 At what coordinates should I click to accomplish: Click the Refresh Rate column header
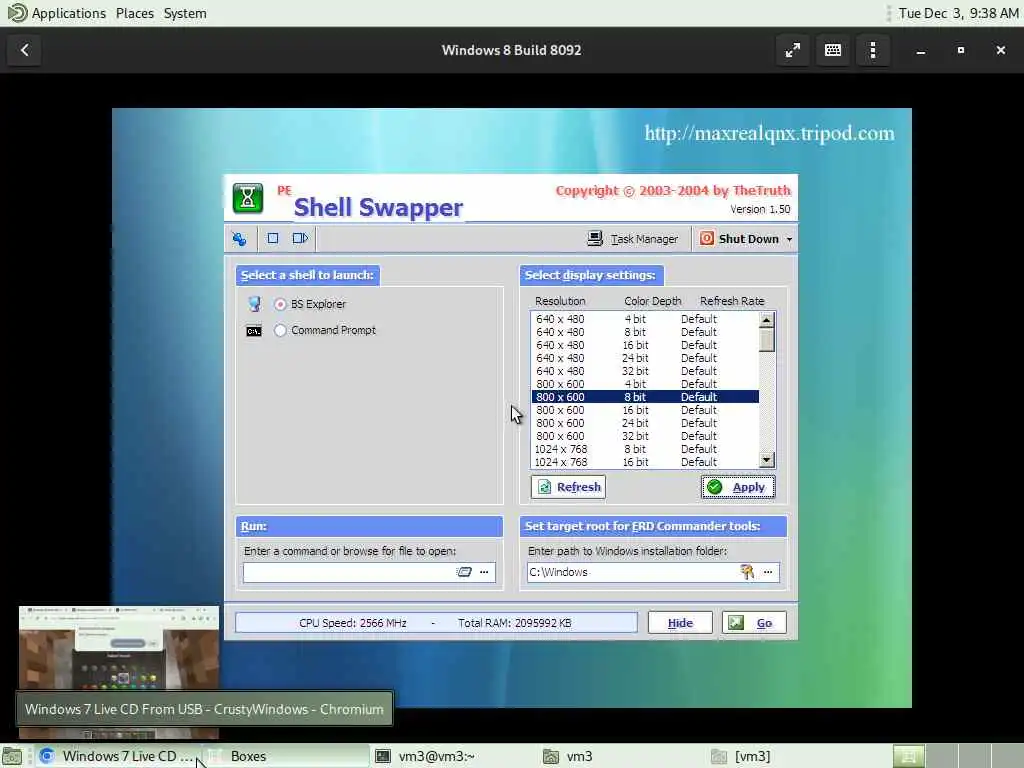pos(732,301)
